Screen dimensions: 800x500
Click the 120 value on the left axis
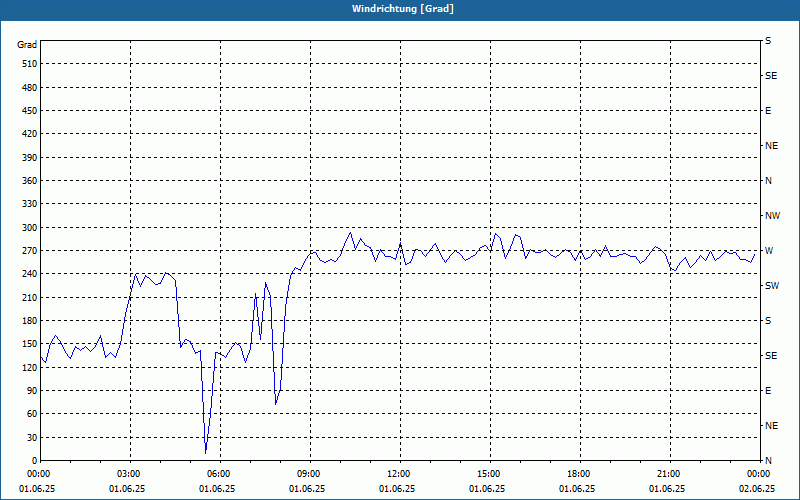tap(30, 367)
